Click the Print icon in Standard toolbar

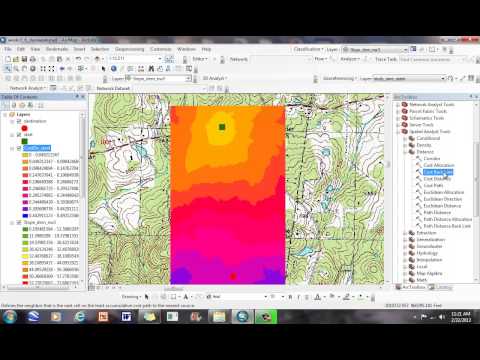33,59
